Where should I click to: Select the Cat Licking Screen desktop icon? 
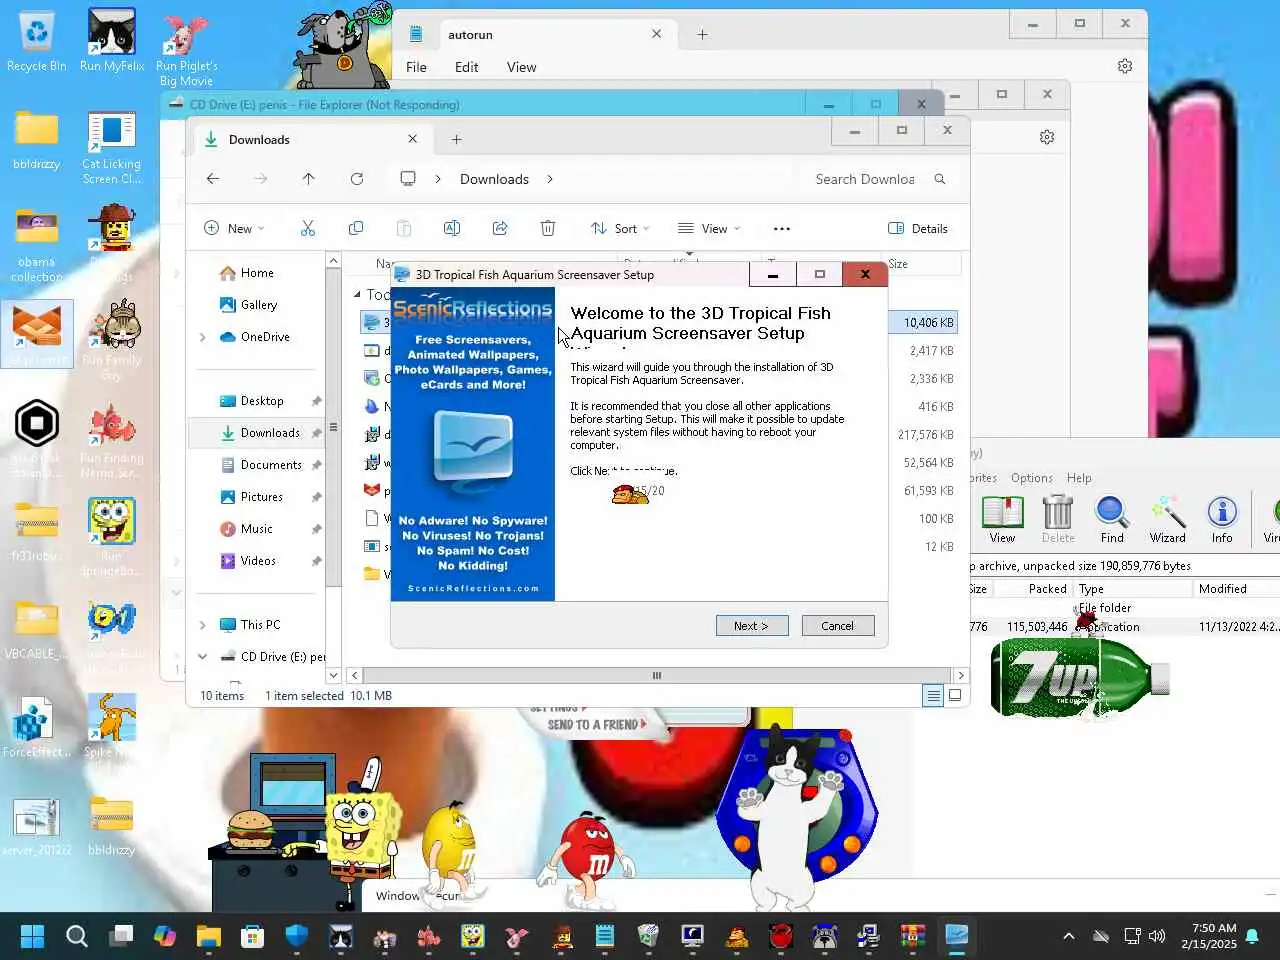click(112, 148)
